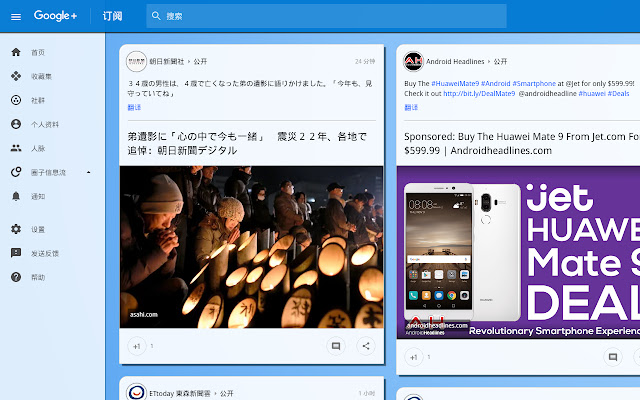Click the 订阅 header title

click(x=112, y=16)
